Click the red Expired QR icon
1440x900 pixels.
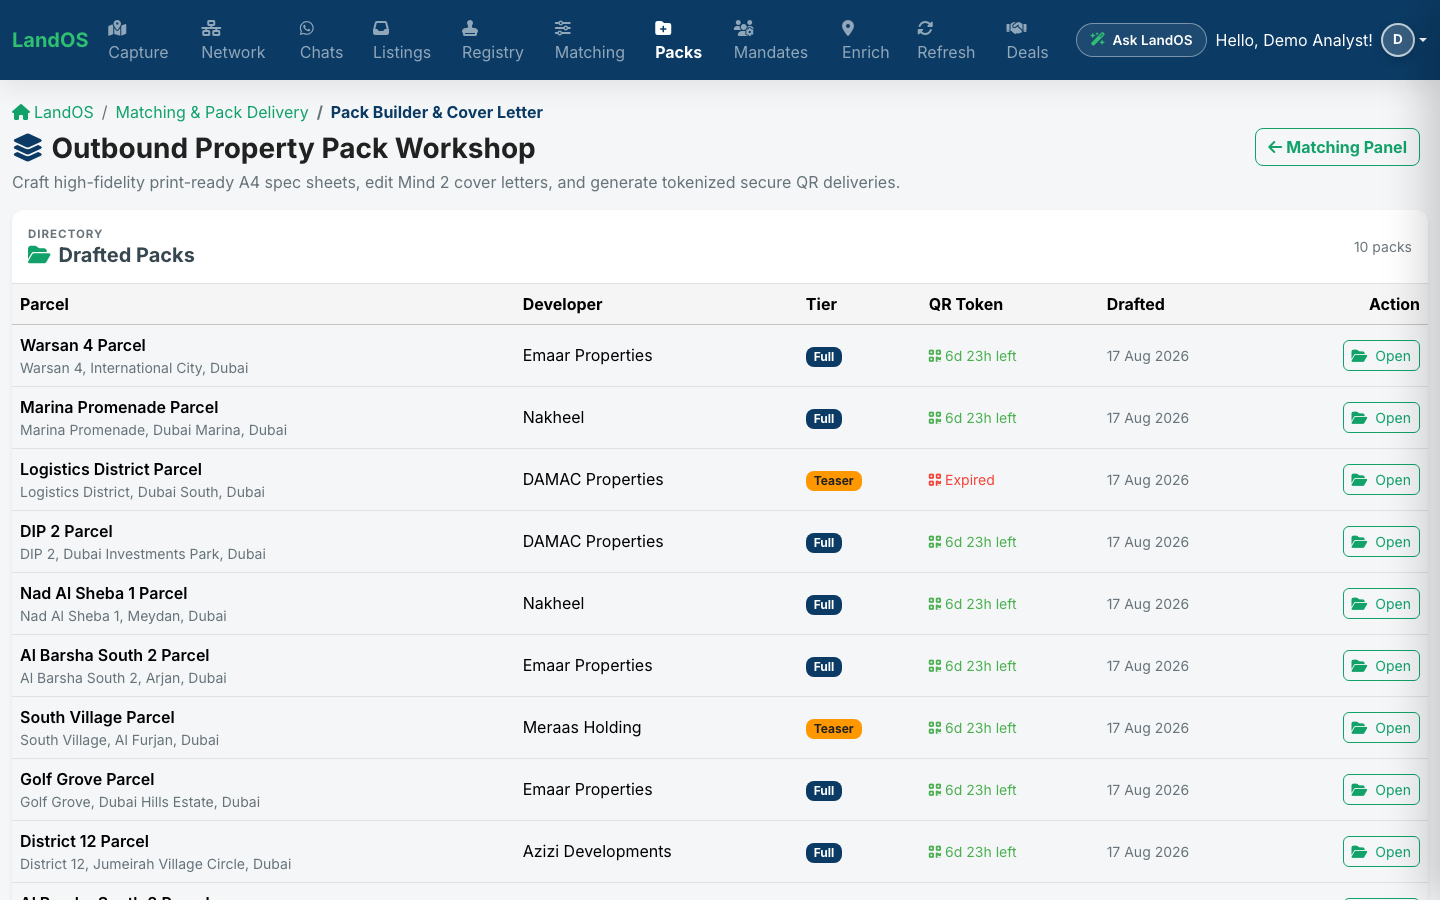point(935,480)
